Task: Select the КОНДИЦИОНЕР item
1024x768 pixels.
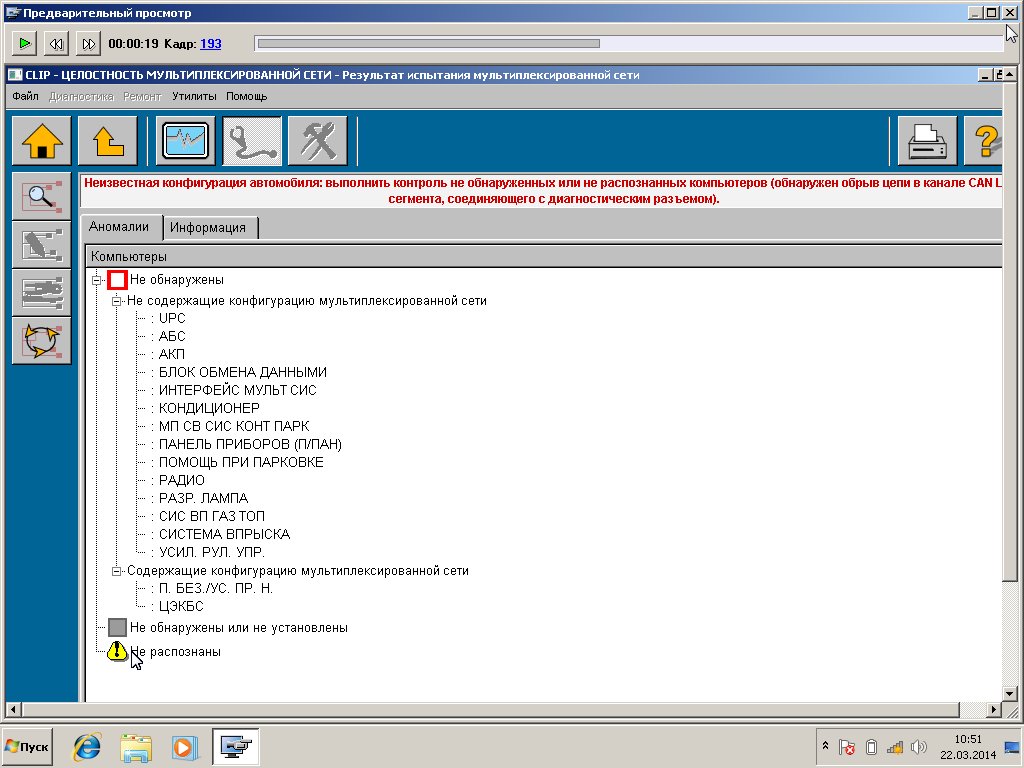Action: [x=209, y=408]
